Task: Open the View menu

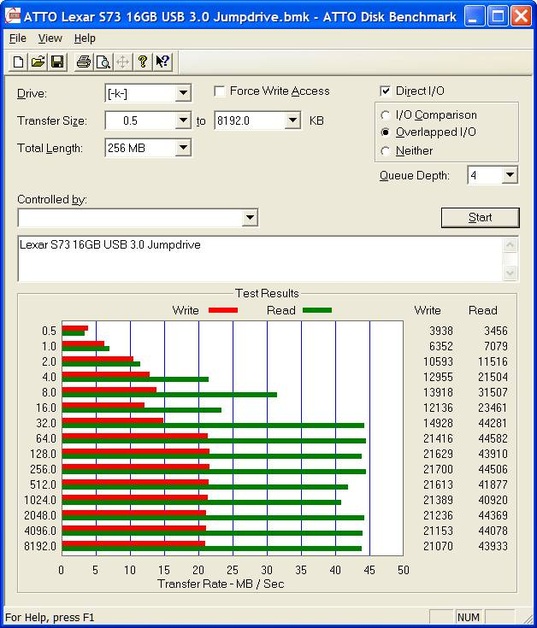Action: (x=50, y=38)
